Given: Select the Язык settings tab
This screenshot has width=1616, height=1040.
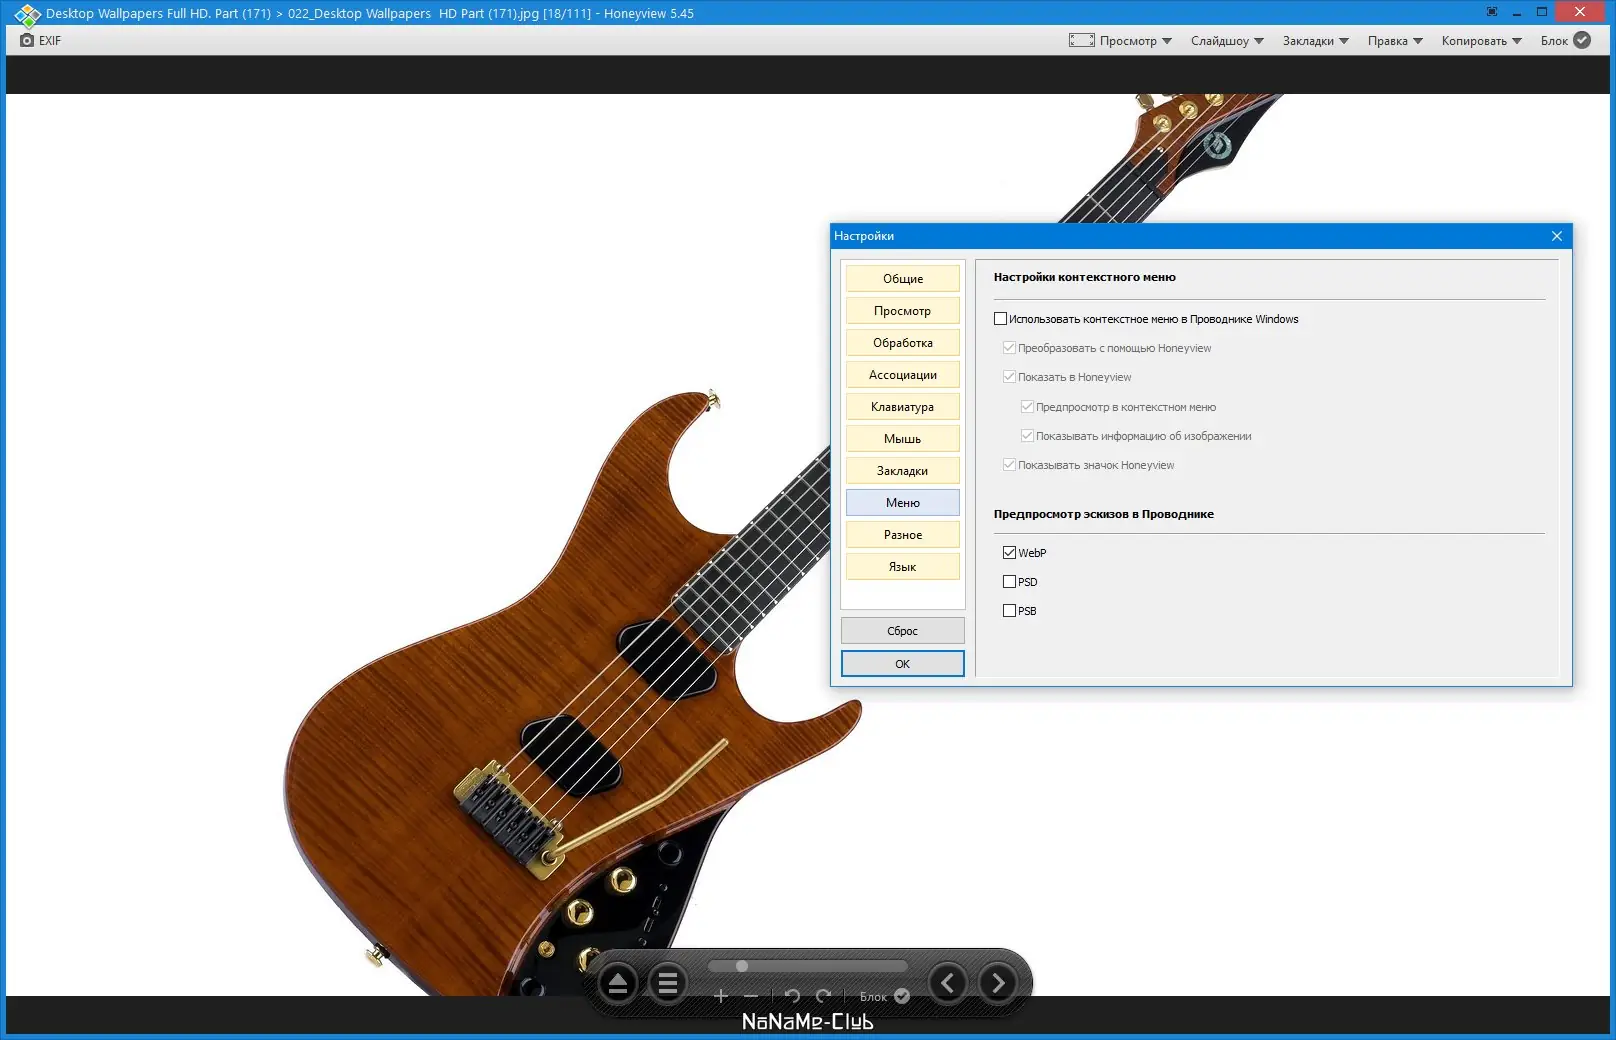Looking at the screenshot, I should coord(903,567).
